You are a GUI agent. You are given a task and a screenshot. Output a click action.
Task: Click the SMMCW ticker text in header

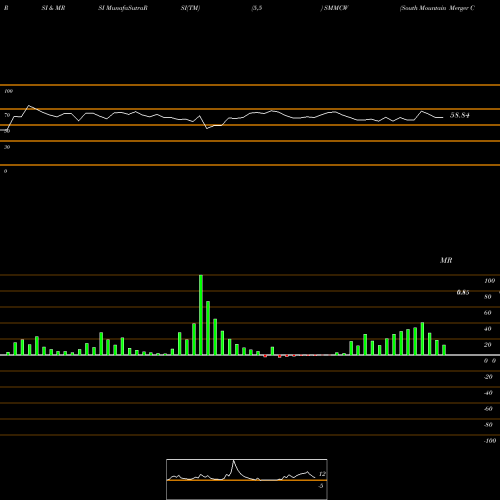pos(336,8)
